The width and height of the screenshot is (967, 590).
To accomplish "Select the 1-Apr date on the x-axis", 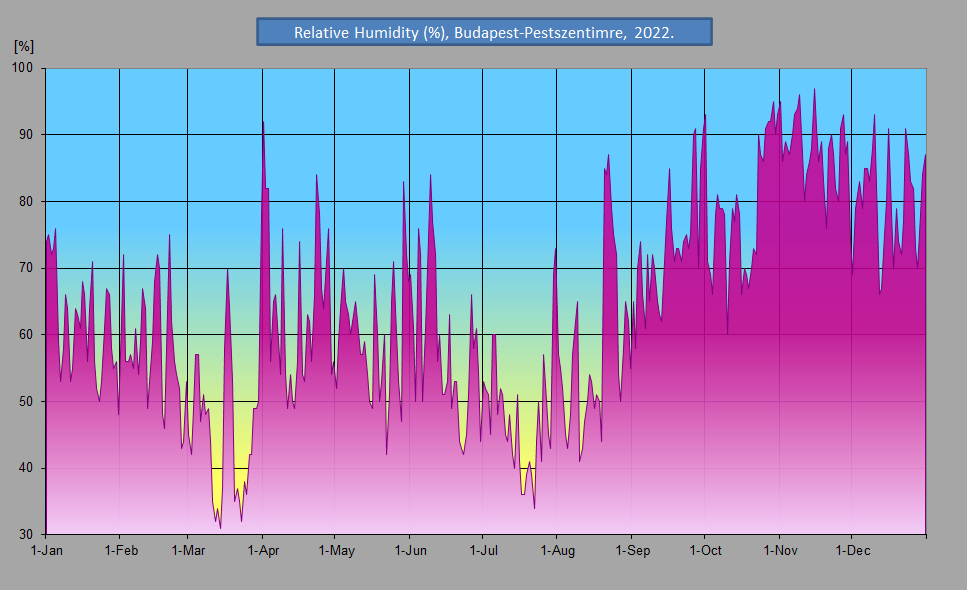I will pyautogui.click(x=262, y=551).
